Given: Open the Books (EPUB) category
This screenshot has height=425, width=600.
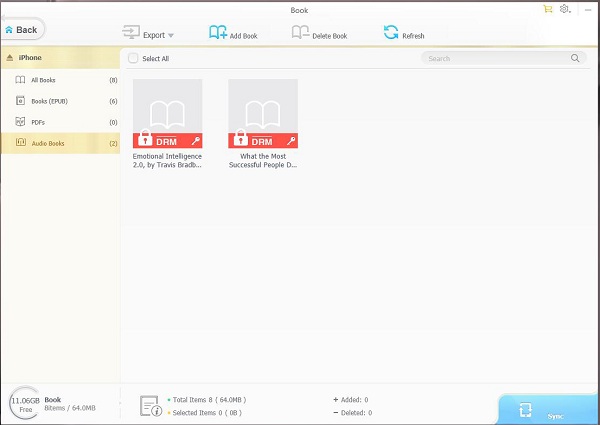Looking at the screenshot, I should pos(46,101).
